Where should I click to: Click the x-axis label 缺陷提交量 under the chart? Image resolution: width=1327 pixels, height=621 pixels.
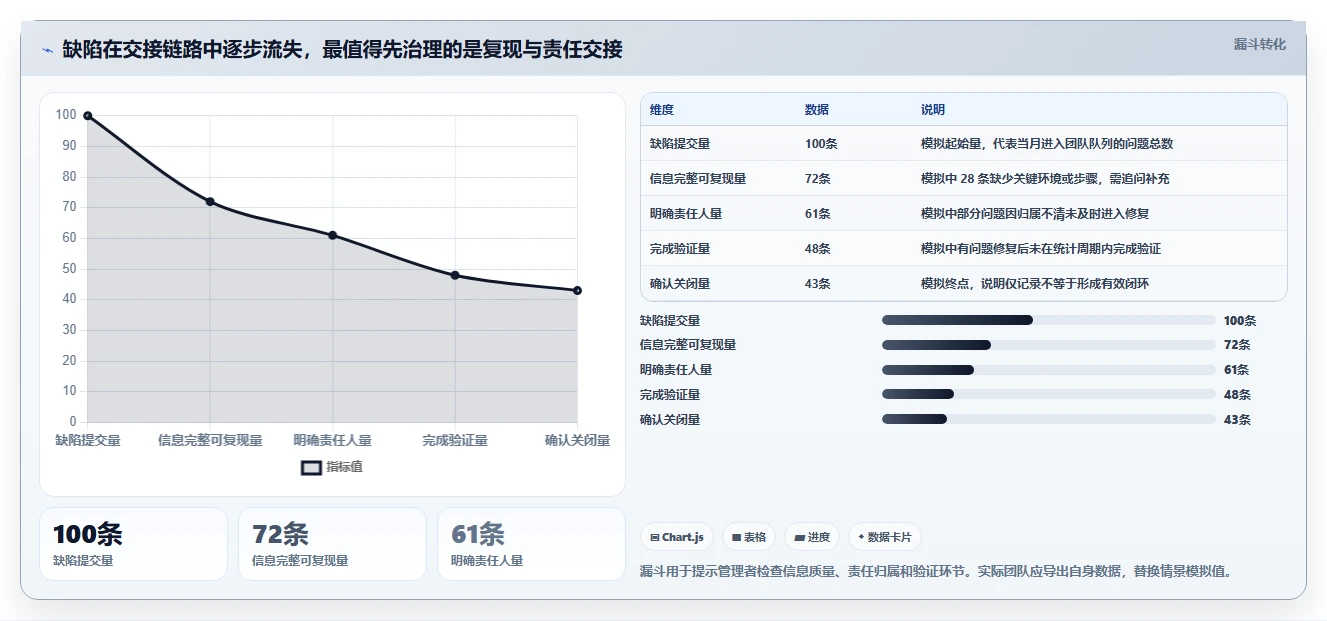88,440
